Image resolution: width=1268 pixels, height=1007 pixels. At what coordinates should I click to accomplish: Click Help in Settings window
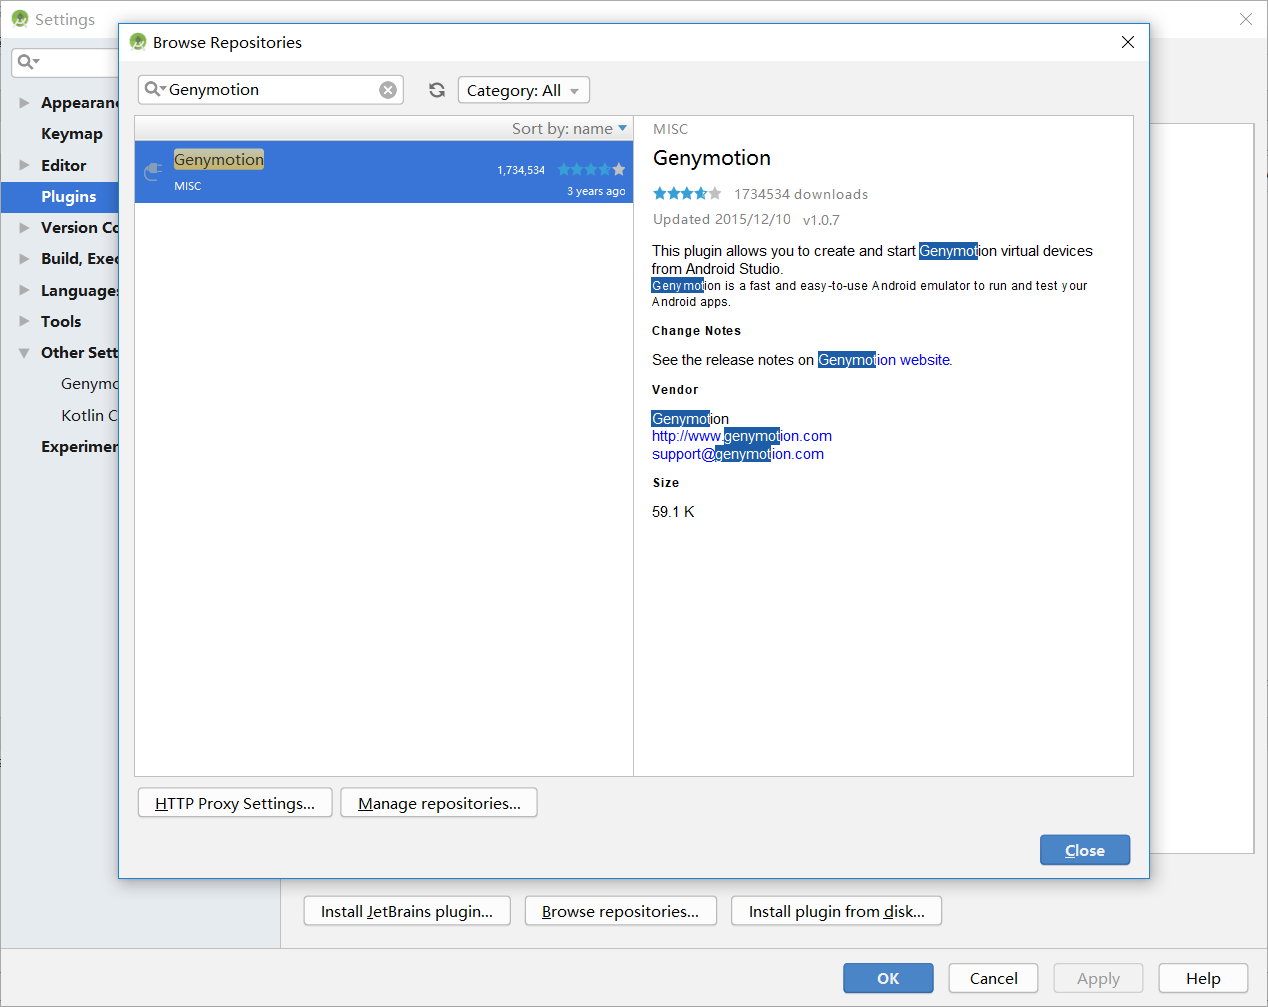[1203, 978]
